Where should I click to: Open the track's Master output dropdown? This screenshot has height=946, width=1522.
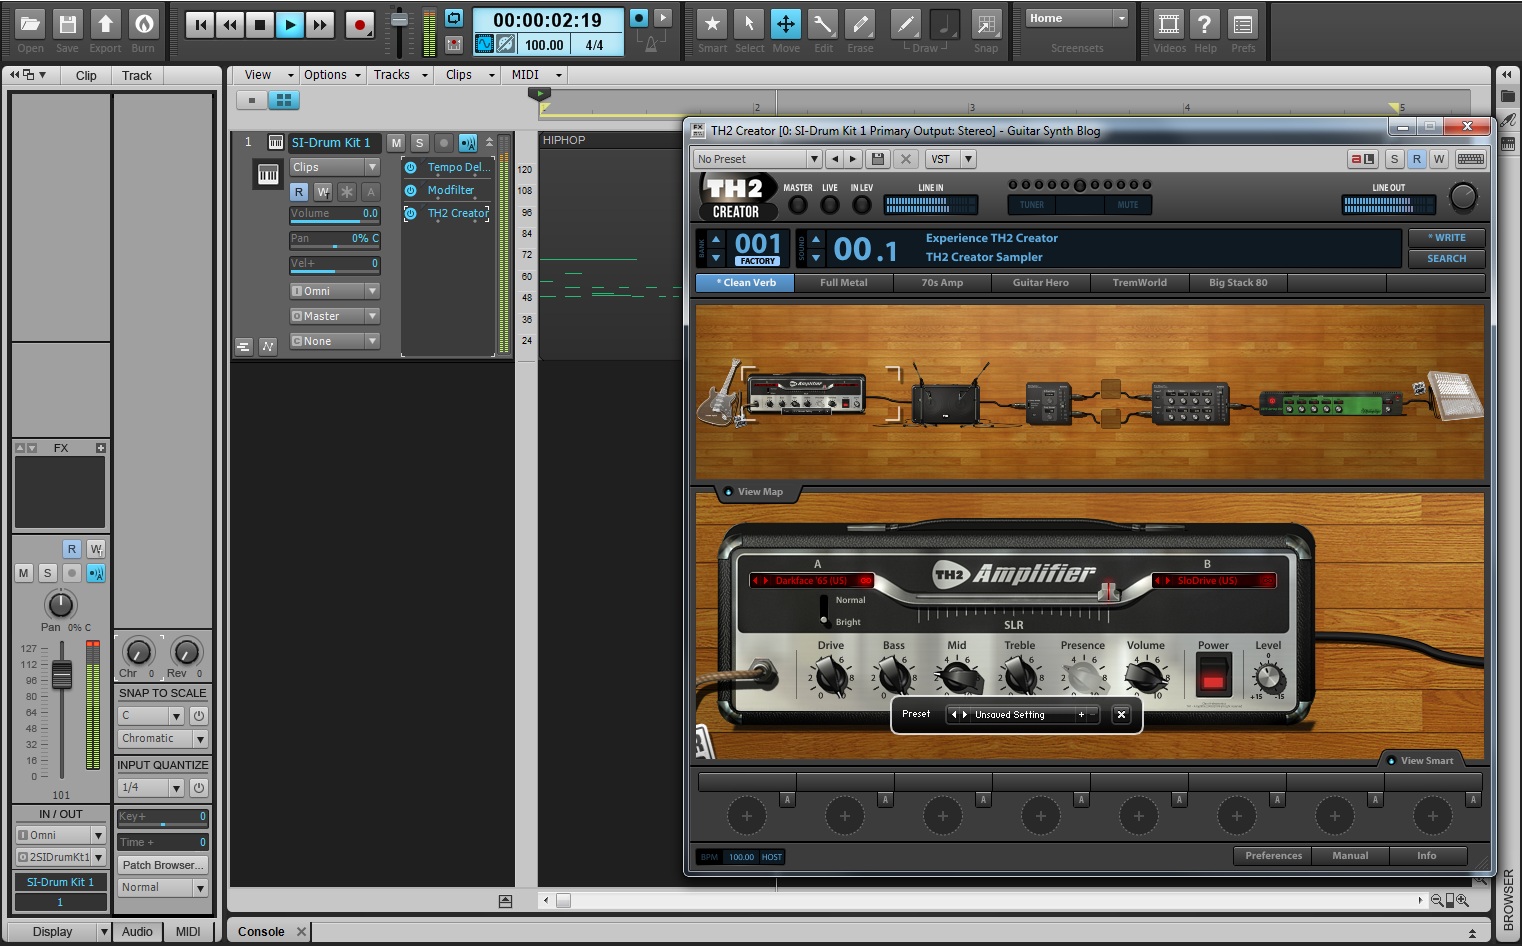click(334, 316)
